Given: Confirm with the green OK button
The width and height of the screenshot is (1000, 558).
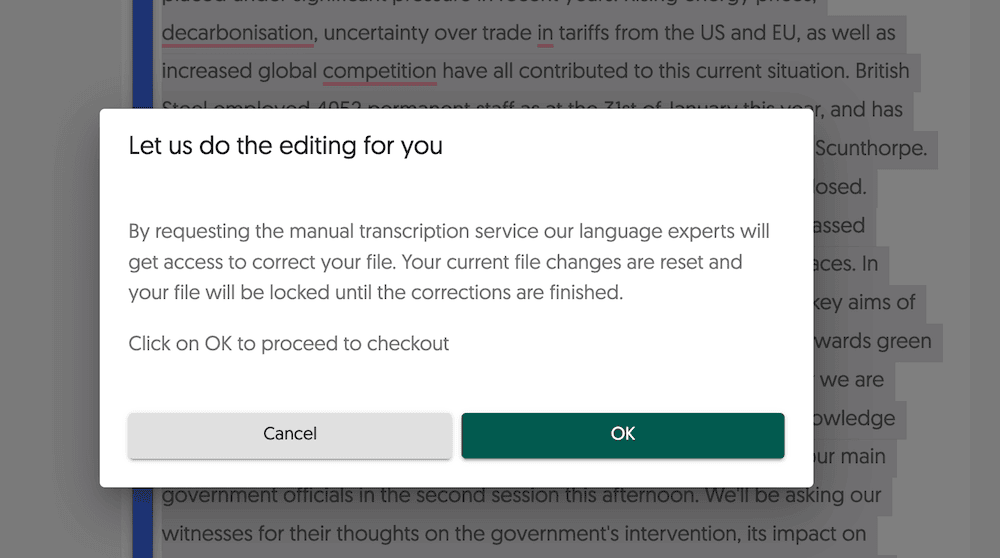Looking at the screenshot, I should pyautogui.click(x=622, y=435).
